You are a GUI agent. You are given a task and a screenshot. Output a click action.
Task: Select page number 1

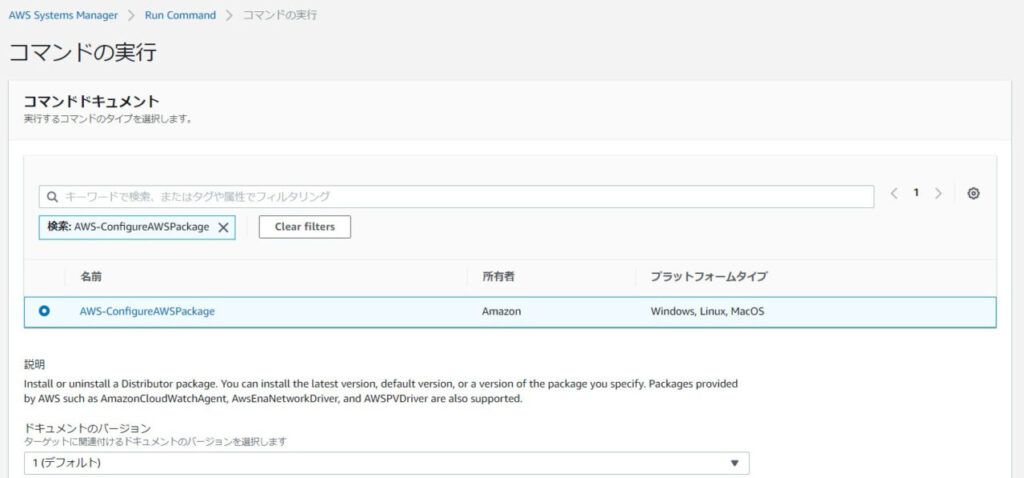[916, 193]
